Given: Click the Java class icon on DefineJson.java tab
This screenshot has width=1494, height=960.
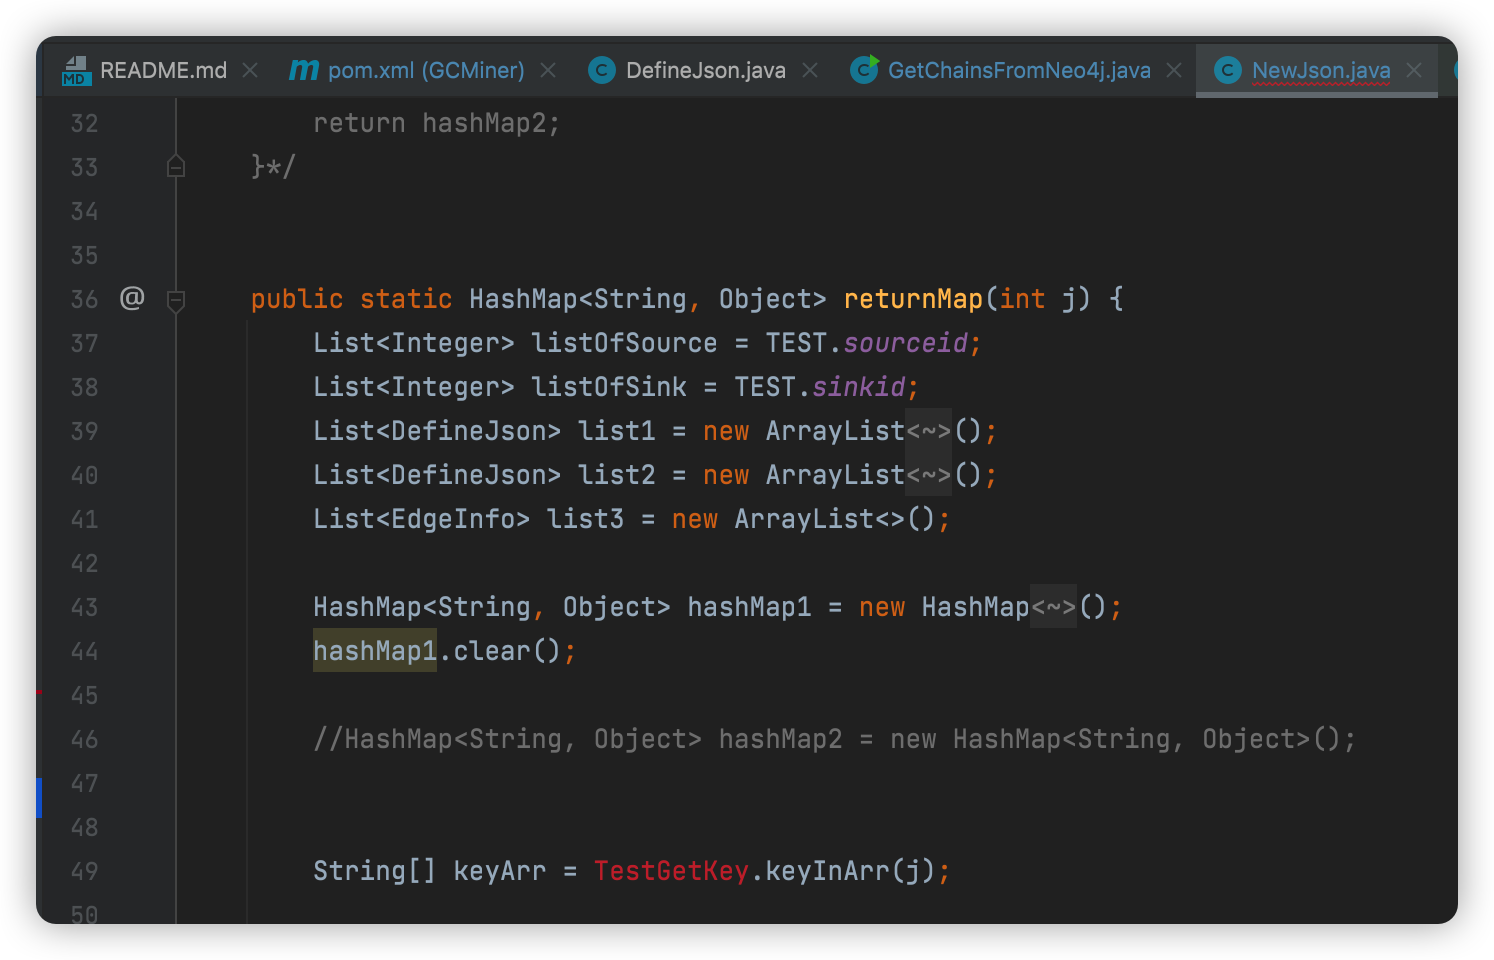Looking at the screenshot, I should (x=602, y=70).
